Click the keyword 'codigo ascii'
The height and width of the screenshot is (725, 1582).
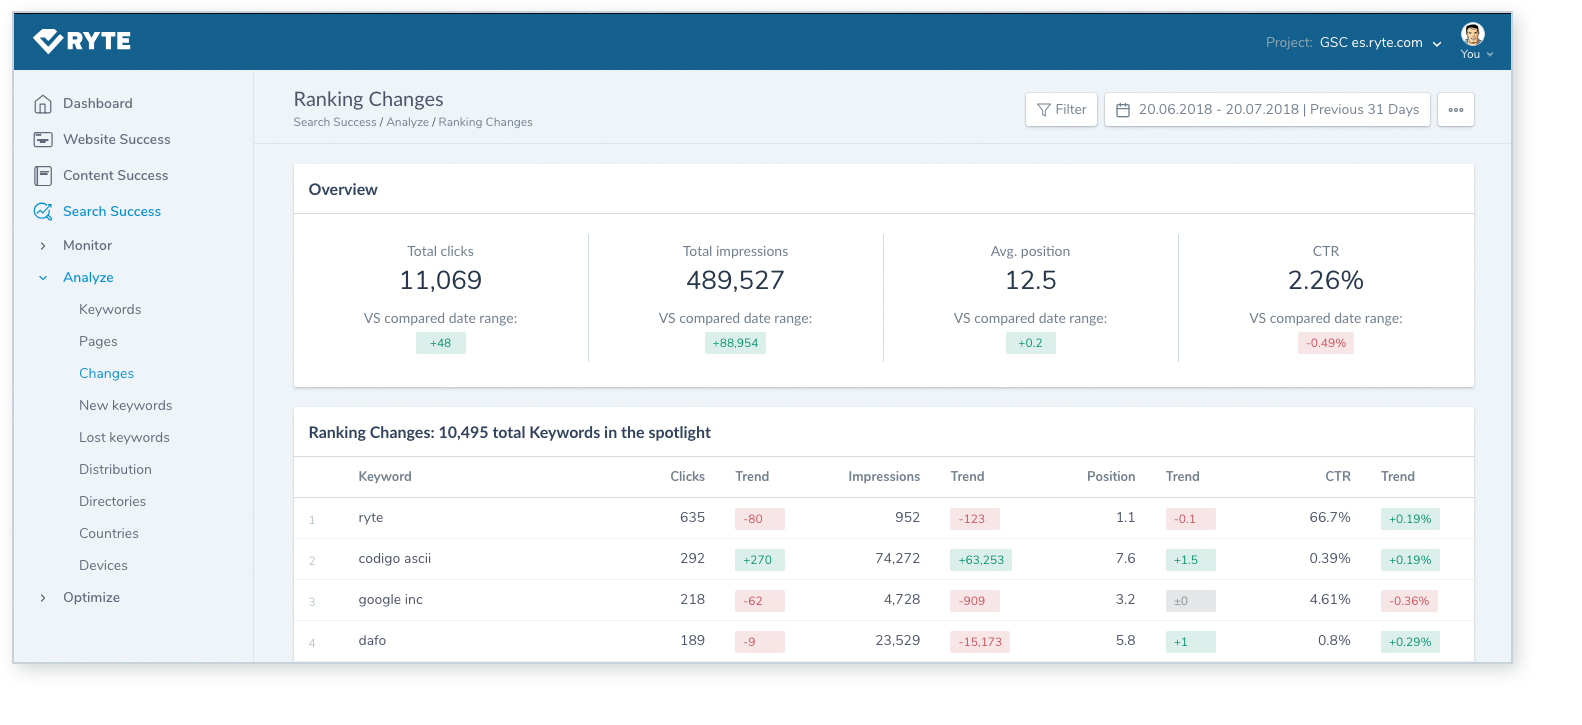point(395,559)
